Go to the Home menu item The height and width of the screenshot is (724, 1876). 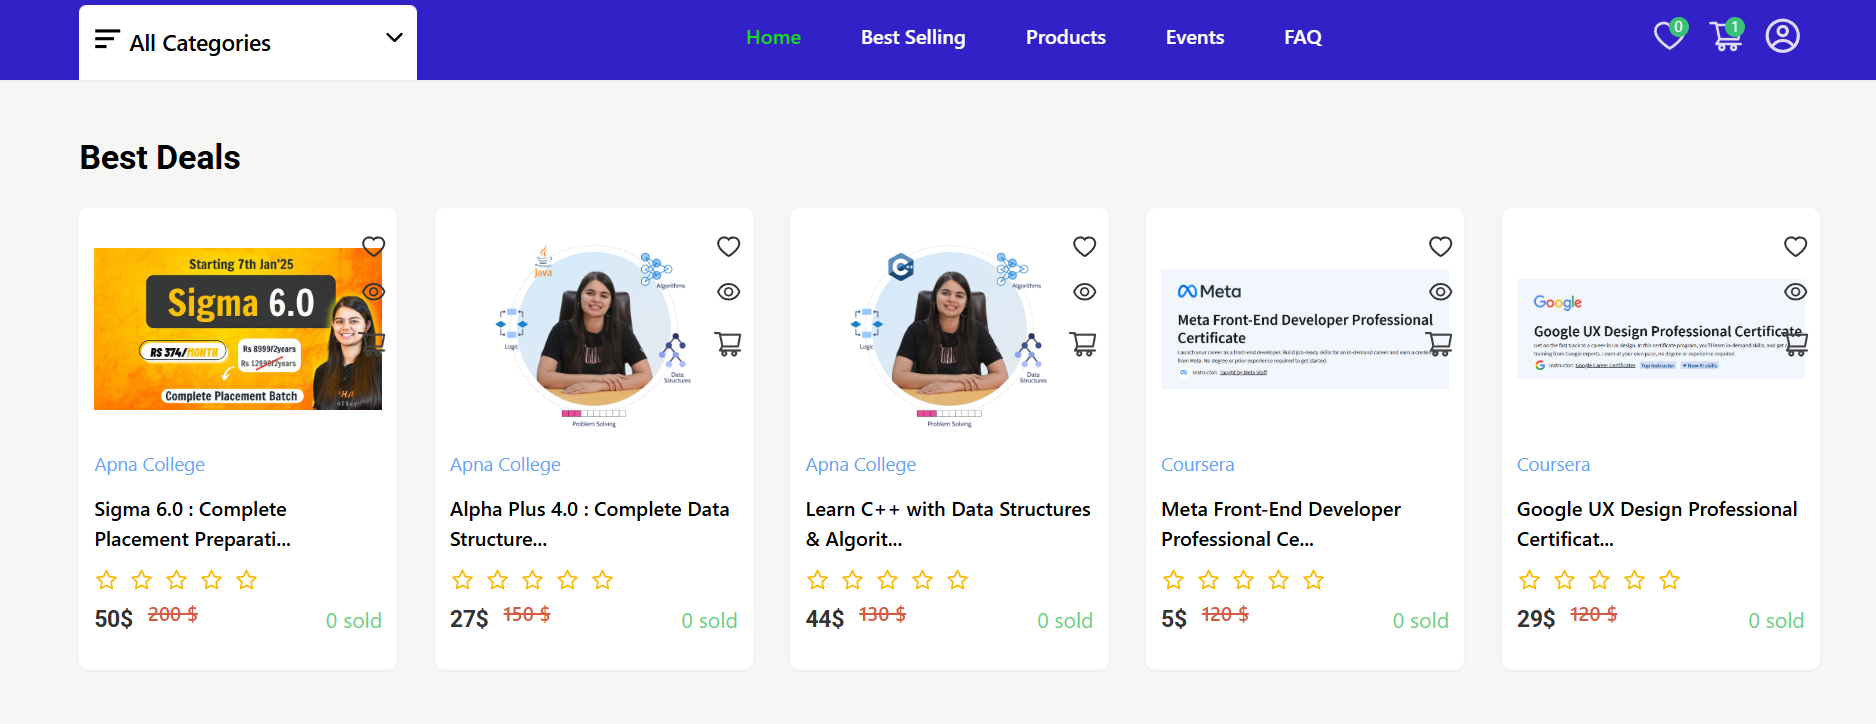point(773,37)
